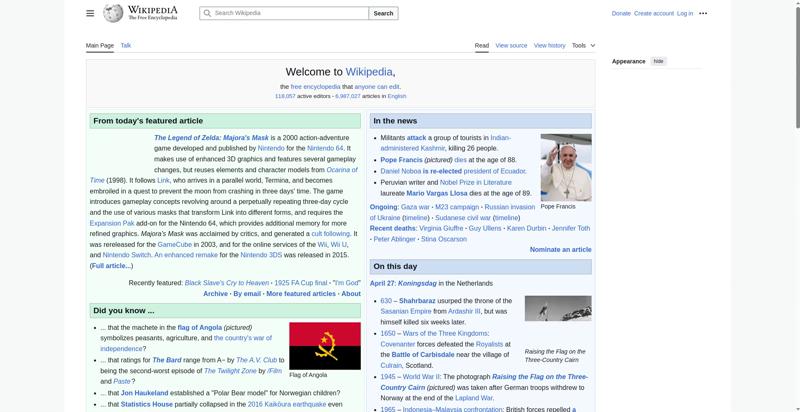Open the Jennifer Toth link
The width and height of the screenshot is (800, 412).
point(571,228)
